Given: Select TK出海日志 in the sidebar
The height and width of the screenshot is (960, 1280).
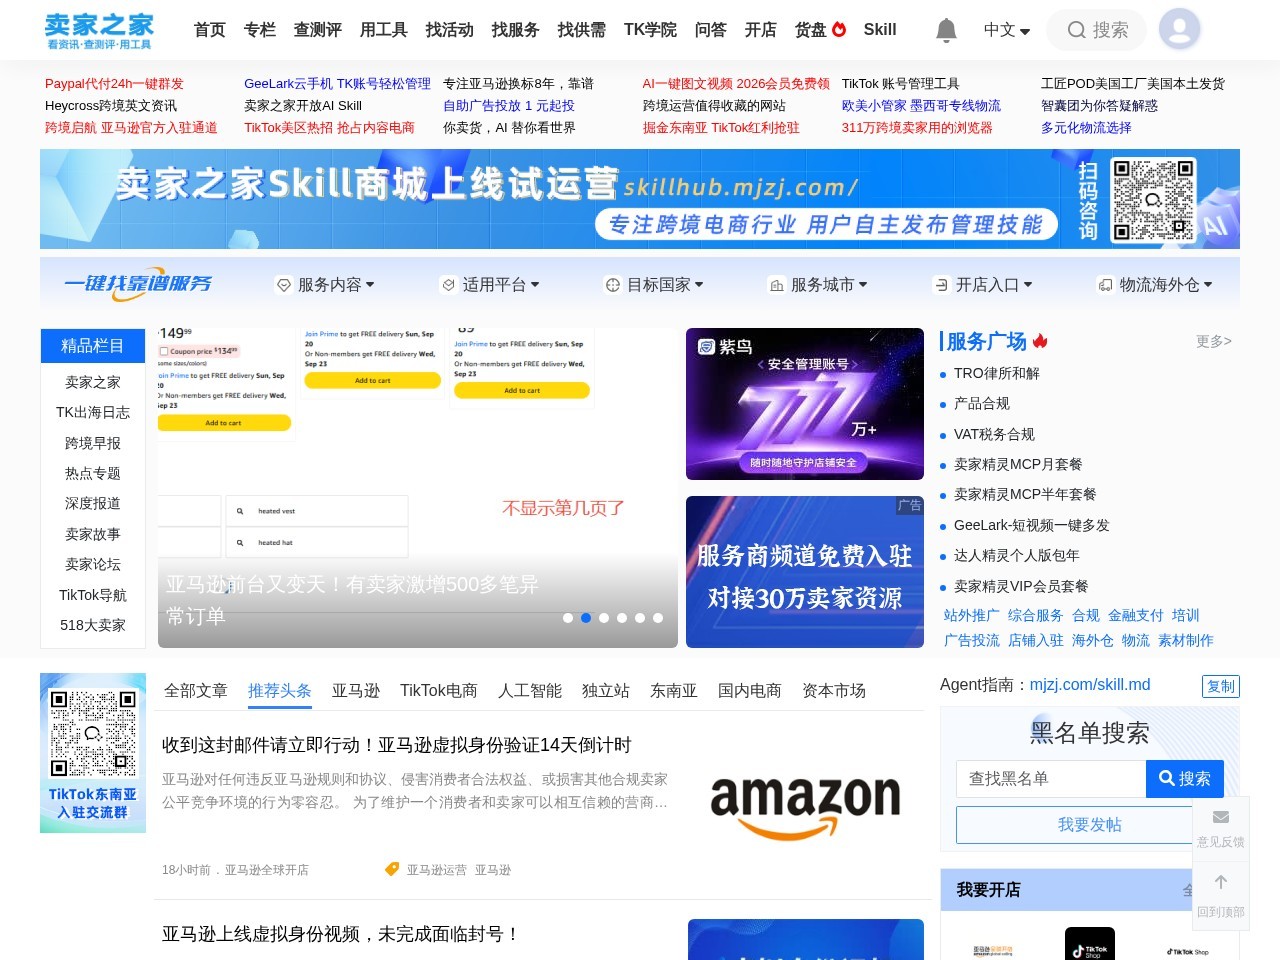Looking at the screenshot, I should tap(93, 412).
